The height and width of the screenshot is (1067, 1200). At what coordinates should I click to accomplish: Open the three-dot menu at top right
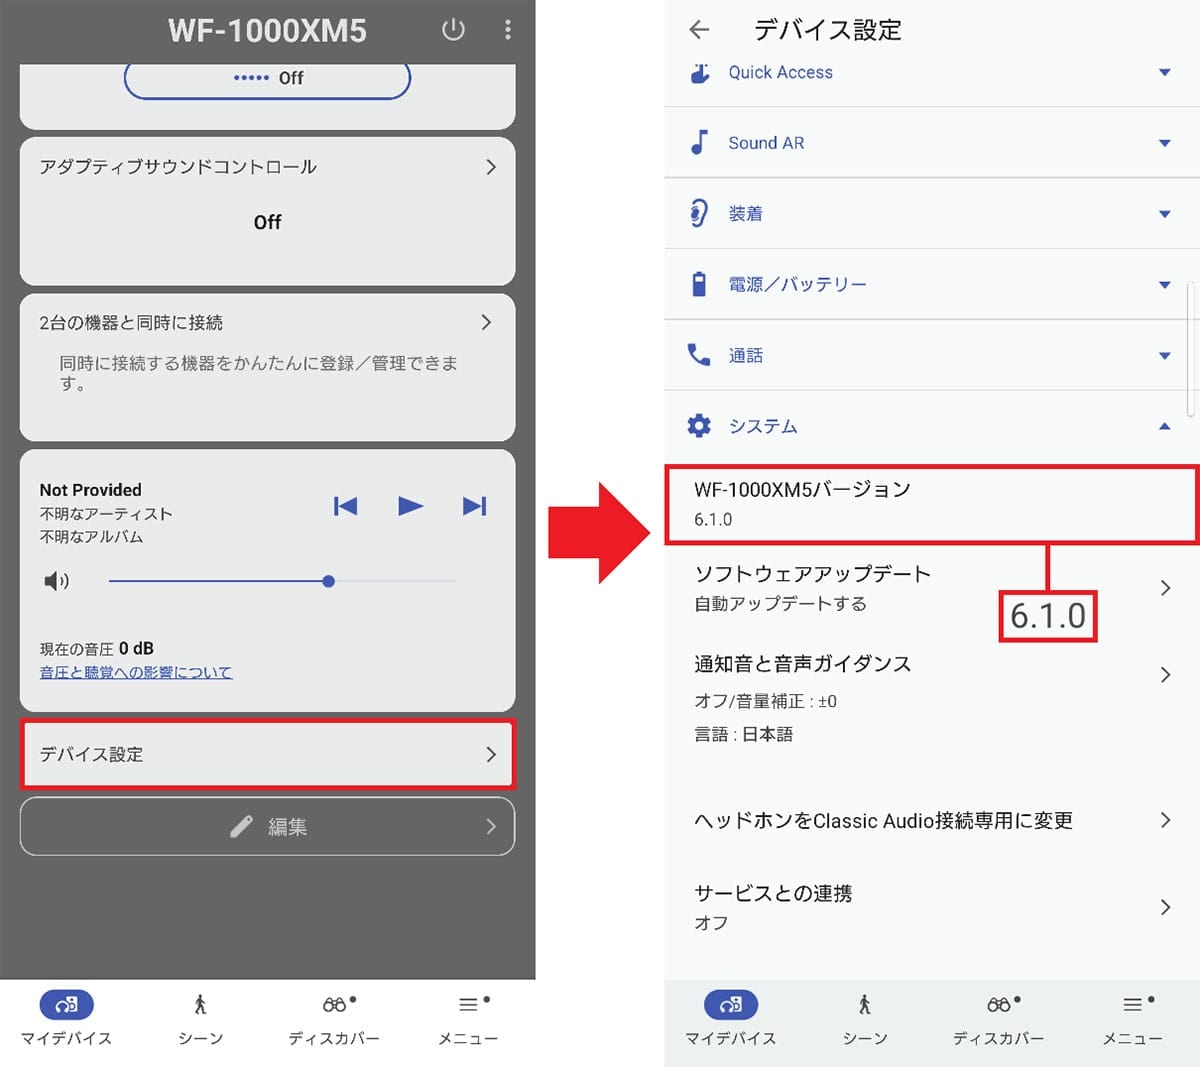pos(508,30)
